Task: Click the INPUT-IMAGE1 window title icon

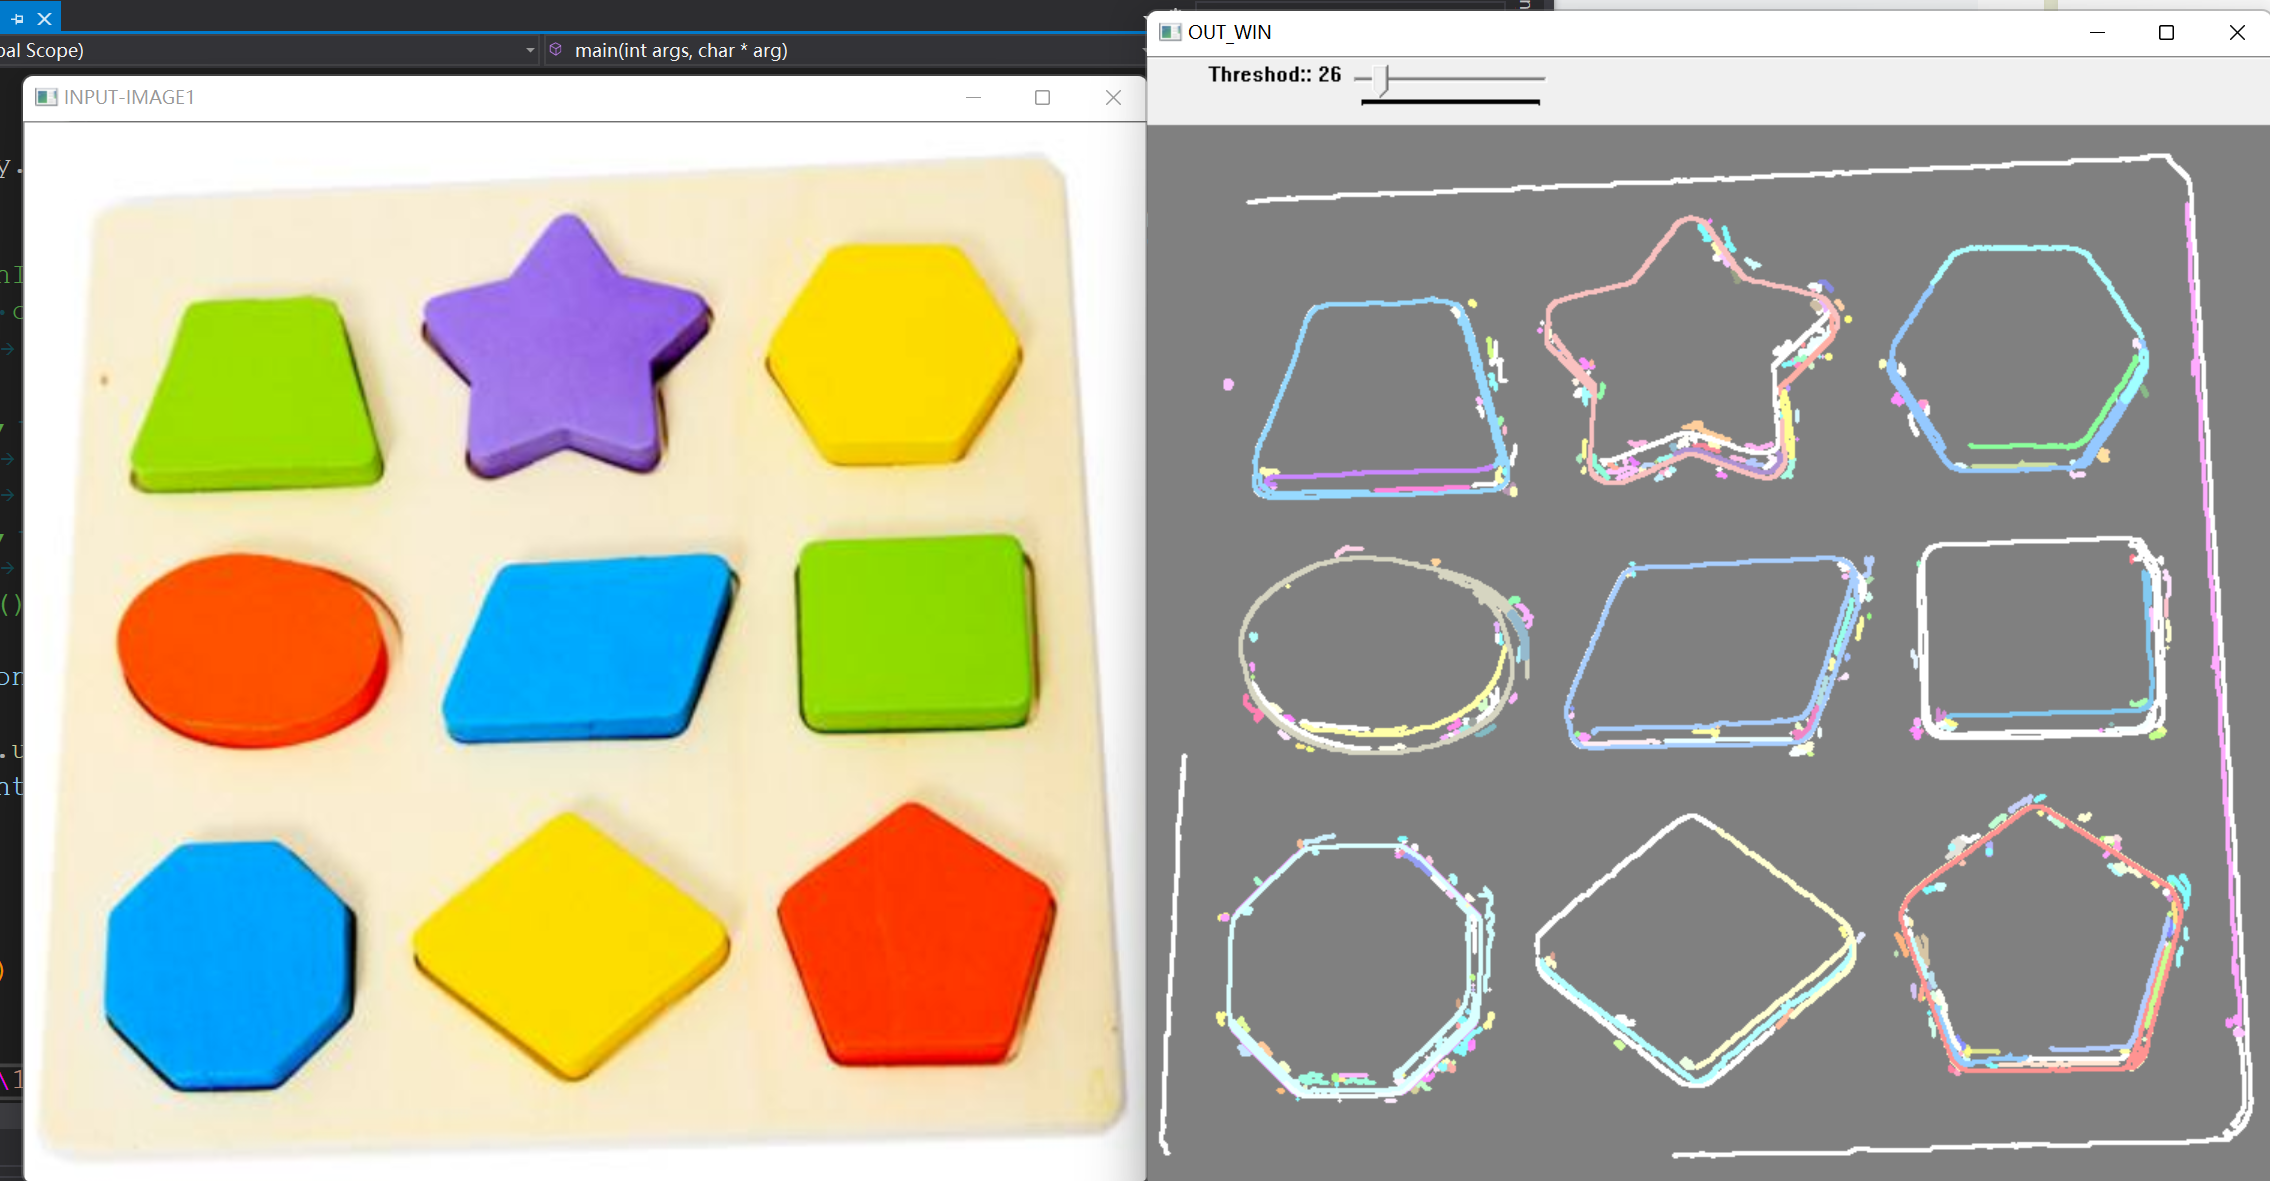Action: point(46,97)
